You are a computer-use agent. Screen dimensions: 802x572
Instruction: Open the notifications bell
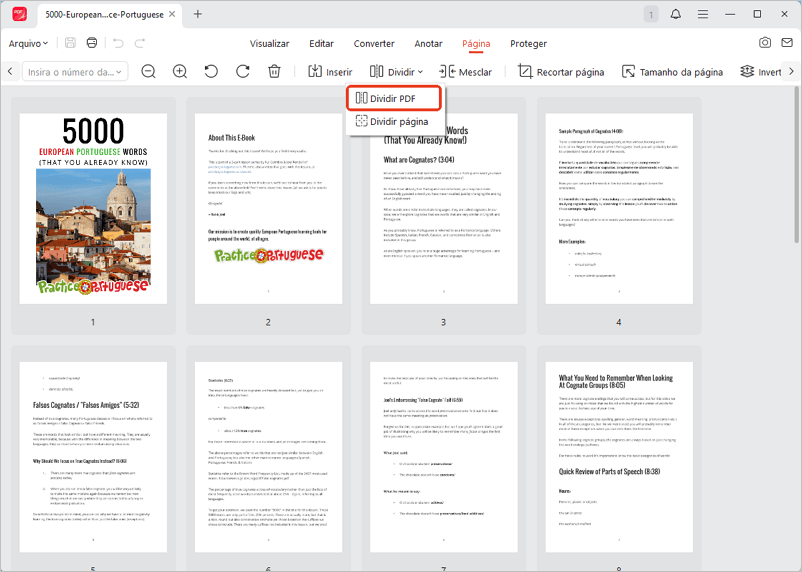coord(676,14)
